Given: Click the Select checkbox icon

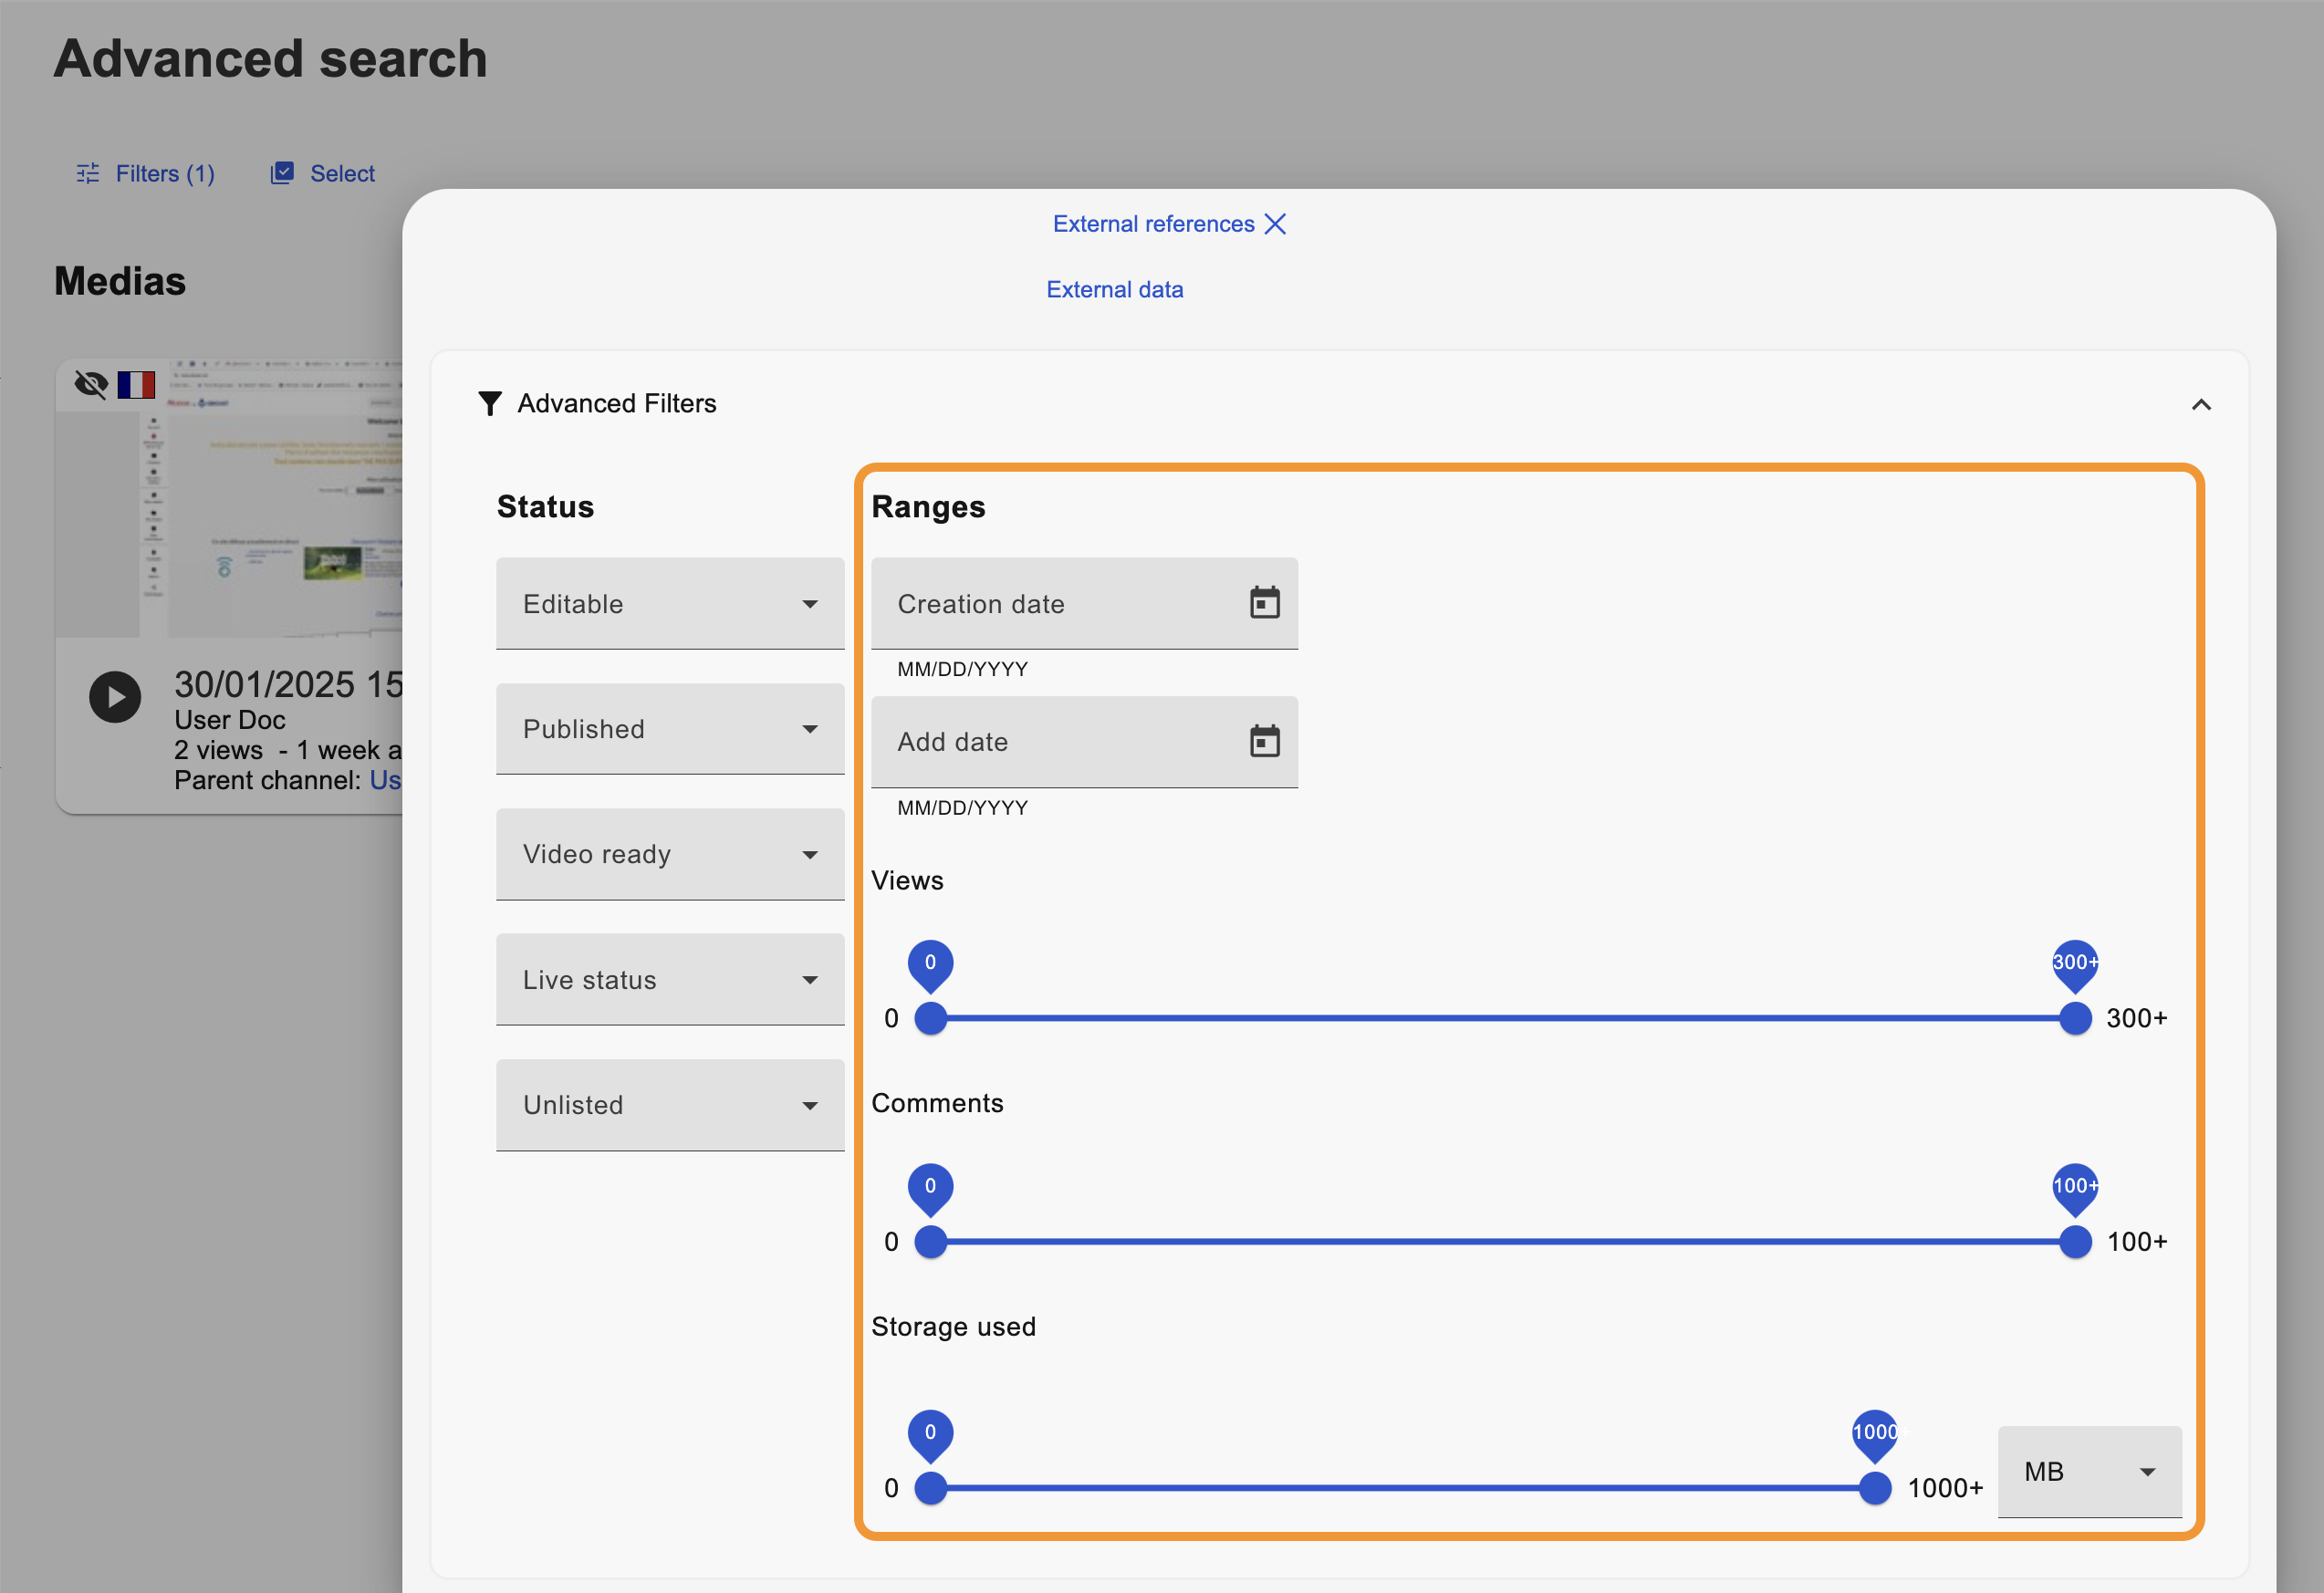Looking at the screenshot, I should pyautogui.click(x=283, y=173).
